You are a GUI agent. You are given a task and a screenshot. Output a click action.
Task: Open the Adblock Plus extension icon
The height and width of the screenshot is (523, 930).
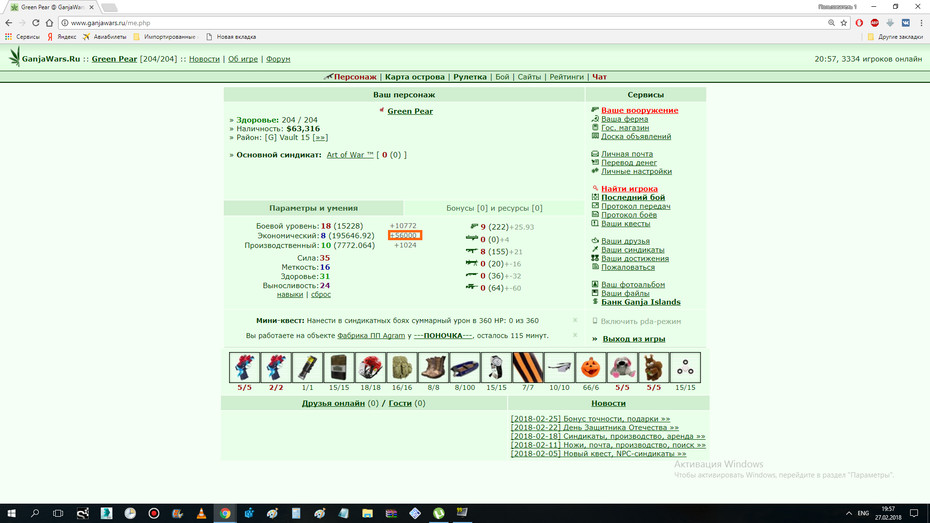pos(874,23)
